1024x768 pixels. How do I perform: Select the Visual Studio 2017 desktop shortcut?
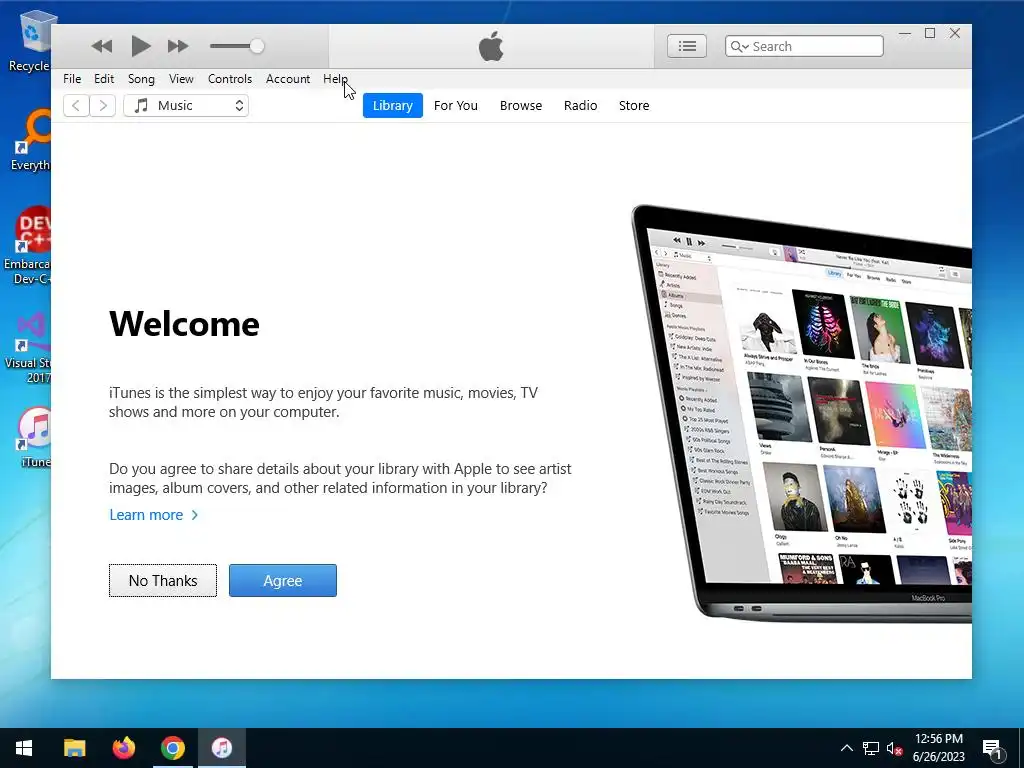pos(28,348)
